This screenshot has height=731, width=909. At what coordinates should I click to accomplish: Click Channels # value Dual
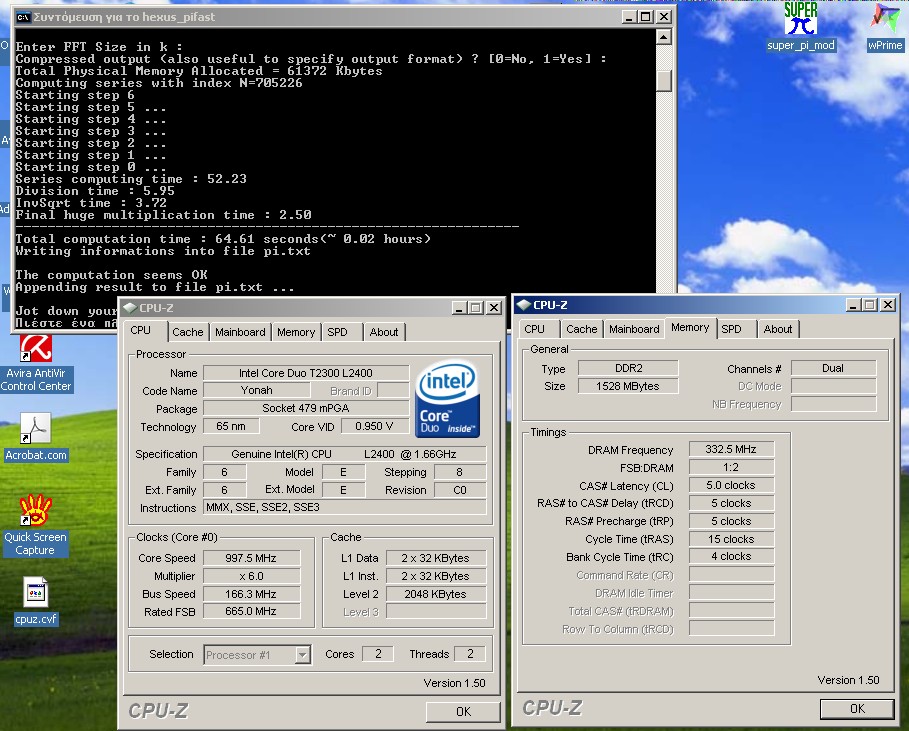tap(833, 368)
